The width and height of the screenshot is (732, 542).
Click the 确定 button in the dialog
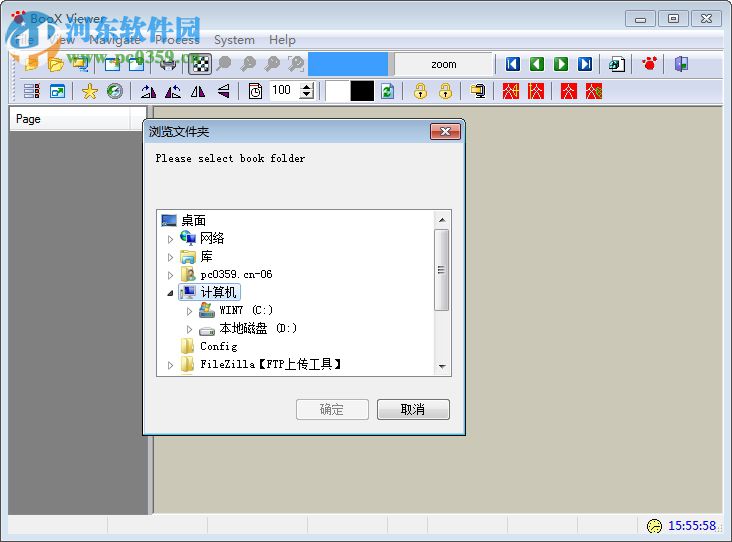[332, 409]
